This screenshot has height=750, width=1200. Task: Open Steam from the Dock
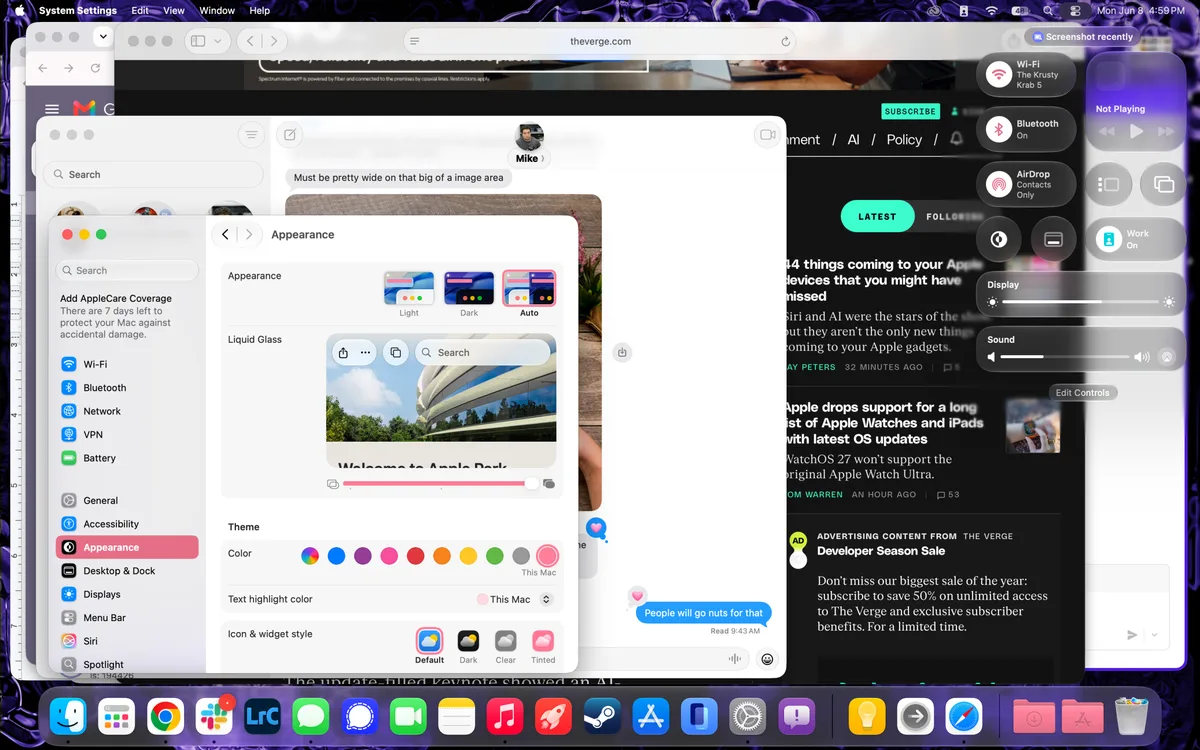(x=602, y=716)
